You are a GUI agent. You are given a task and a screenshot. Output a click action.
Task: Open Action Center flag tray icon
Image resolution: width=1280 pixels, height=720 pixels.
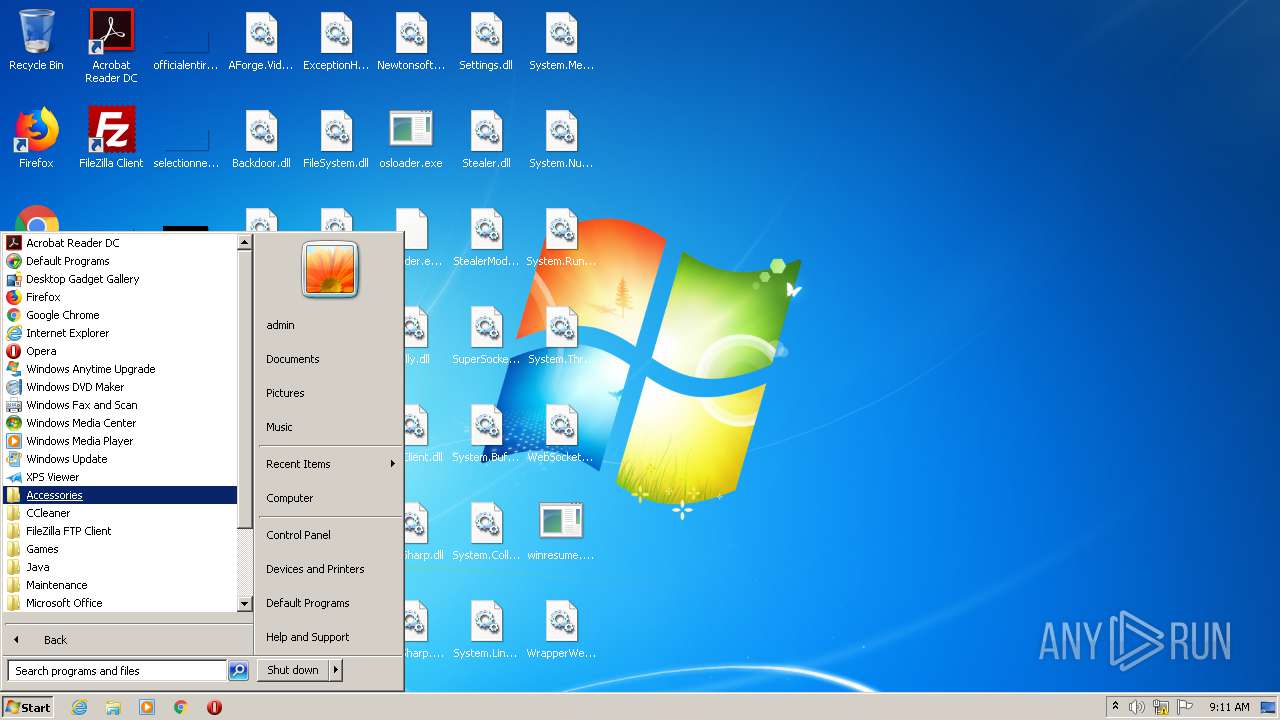coord(1185,707)
